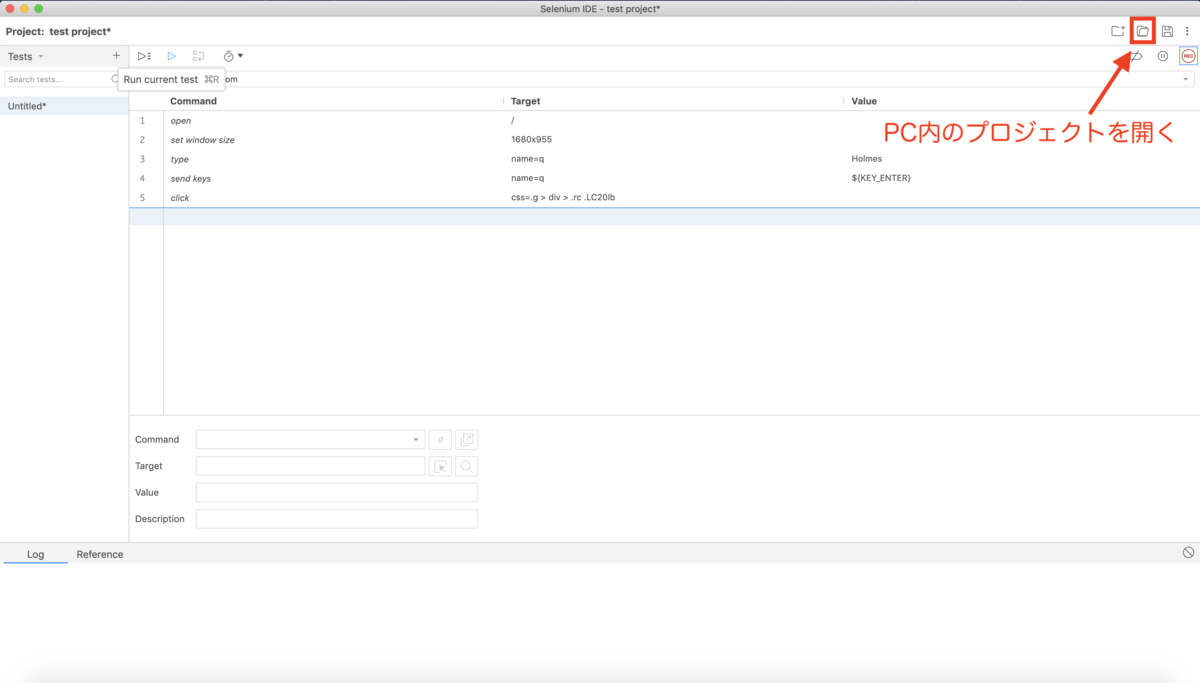Run the current test
The height and width of the screenshot is (683, 1200).
coord(172,56)
